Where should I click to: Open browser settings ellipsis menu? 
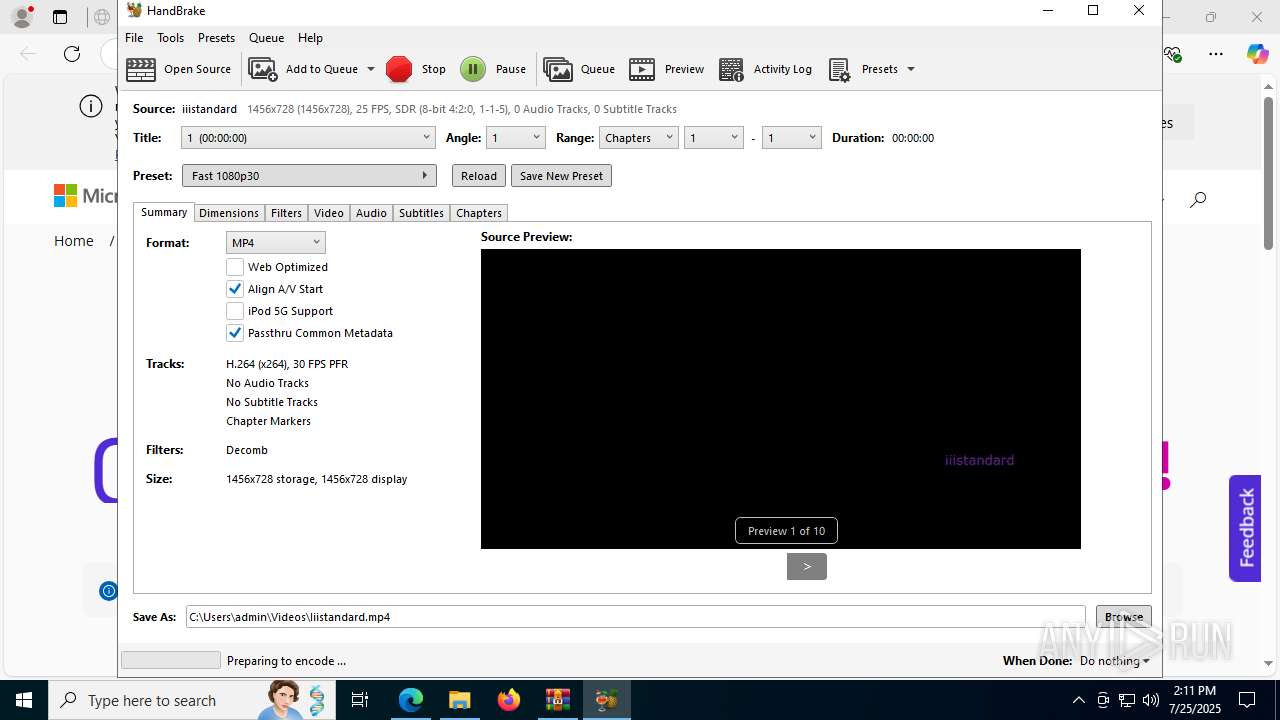(x=1216, y=54)
